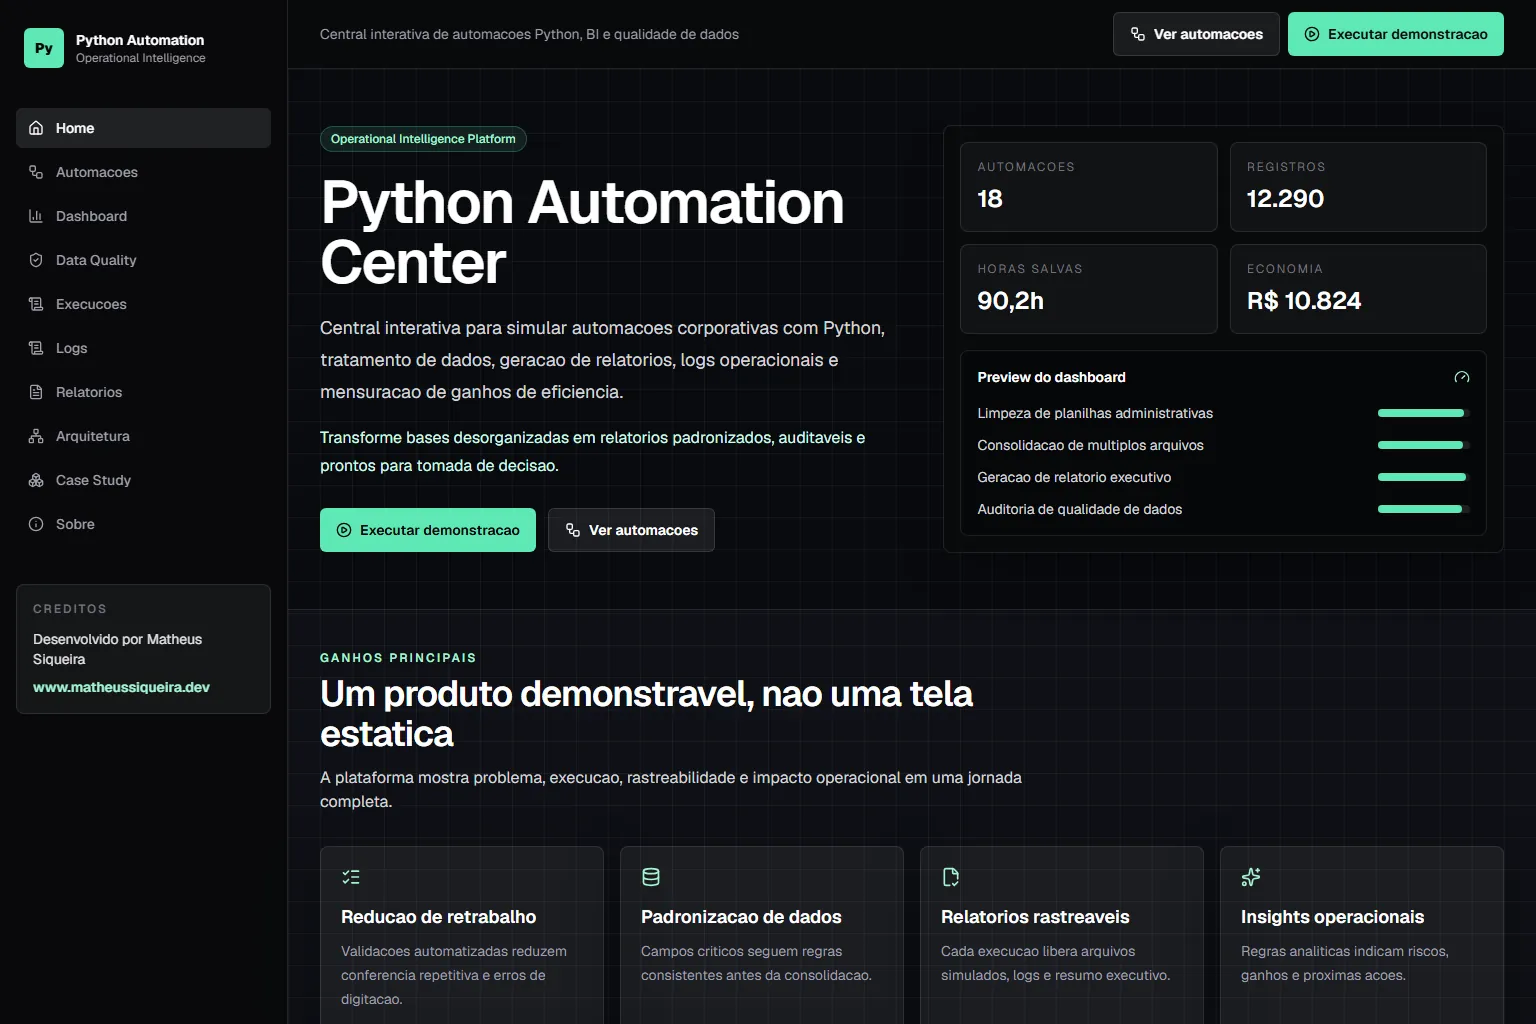The height and width of the screenshot is (1024, 1536).
Task: Click the Home house icon in sidebar
Action: (x=36, y=128)
